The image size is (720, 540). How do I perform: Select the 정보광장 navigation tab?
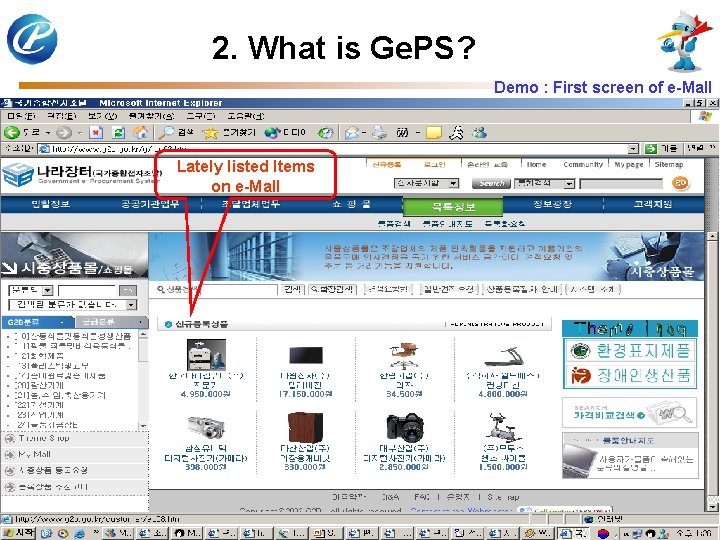(552, 204)
